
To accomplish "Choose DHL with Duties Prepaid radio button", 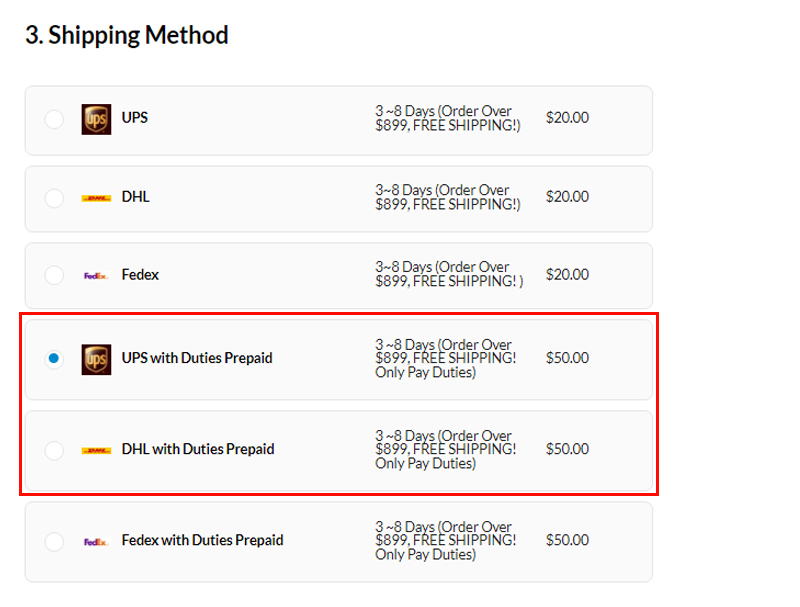I will (54, 450).
